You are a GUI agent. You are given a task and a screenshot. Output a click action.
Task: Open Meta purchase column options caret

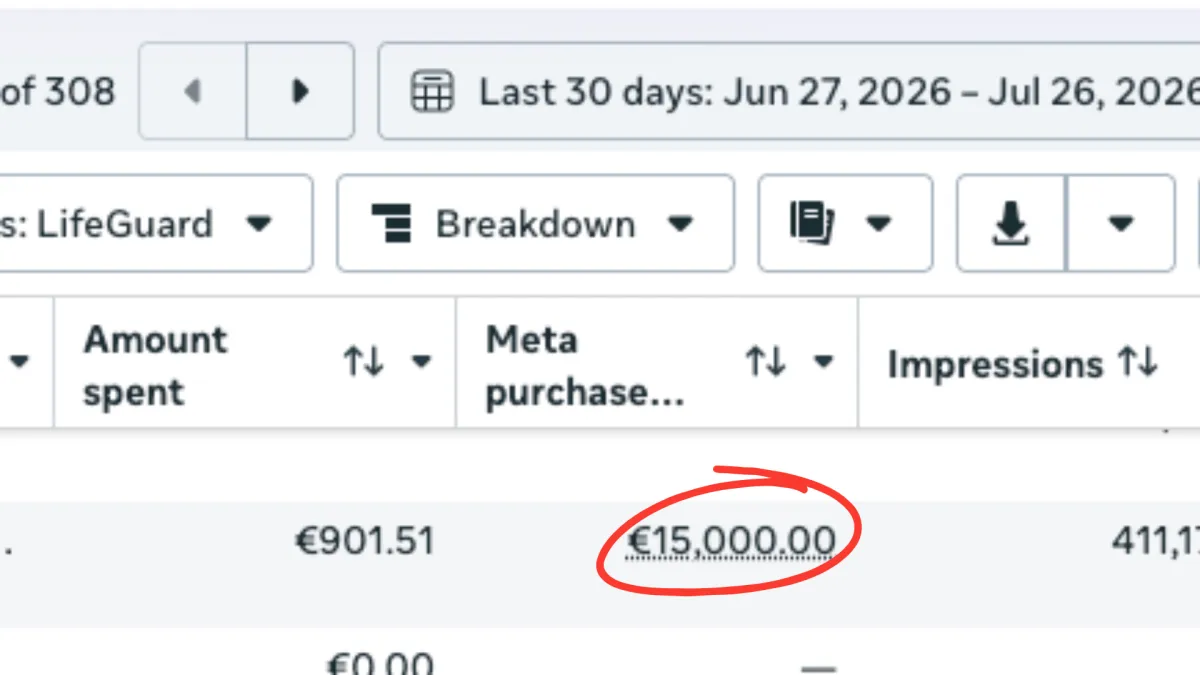pos(824,361)
